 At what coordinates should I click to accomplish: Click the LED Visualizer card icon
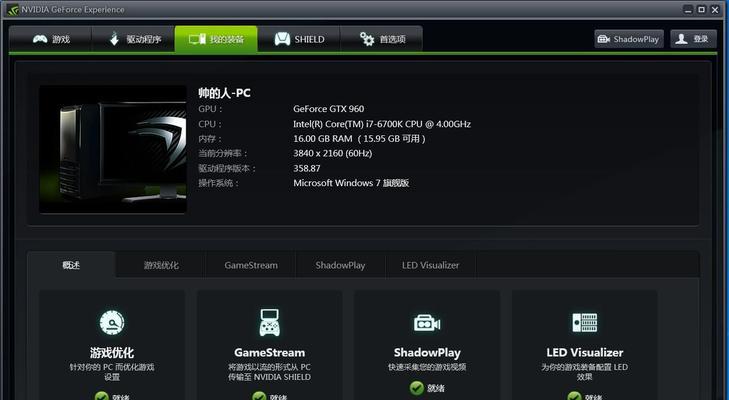(x=585, y=322)
